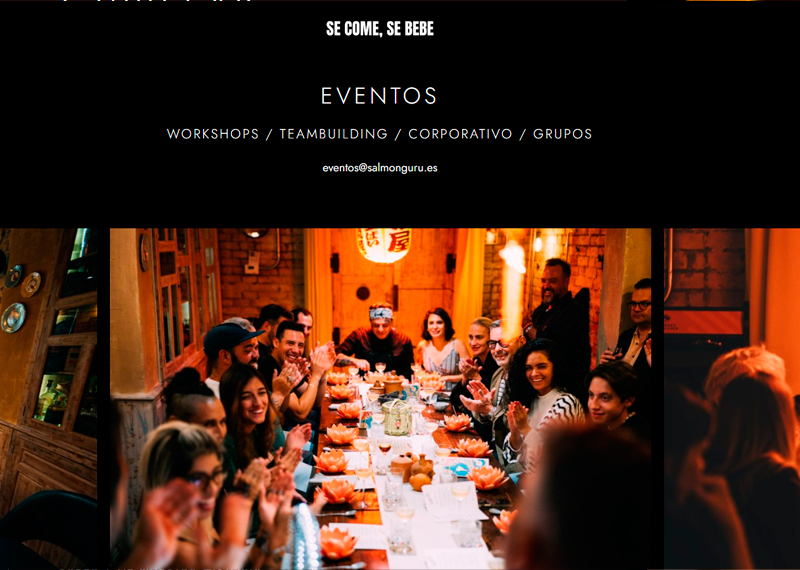This screenshot has height=570, width=800.
Task: Open the left gallery photo with wooden cabinet
Action: coord(48,399)
